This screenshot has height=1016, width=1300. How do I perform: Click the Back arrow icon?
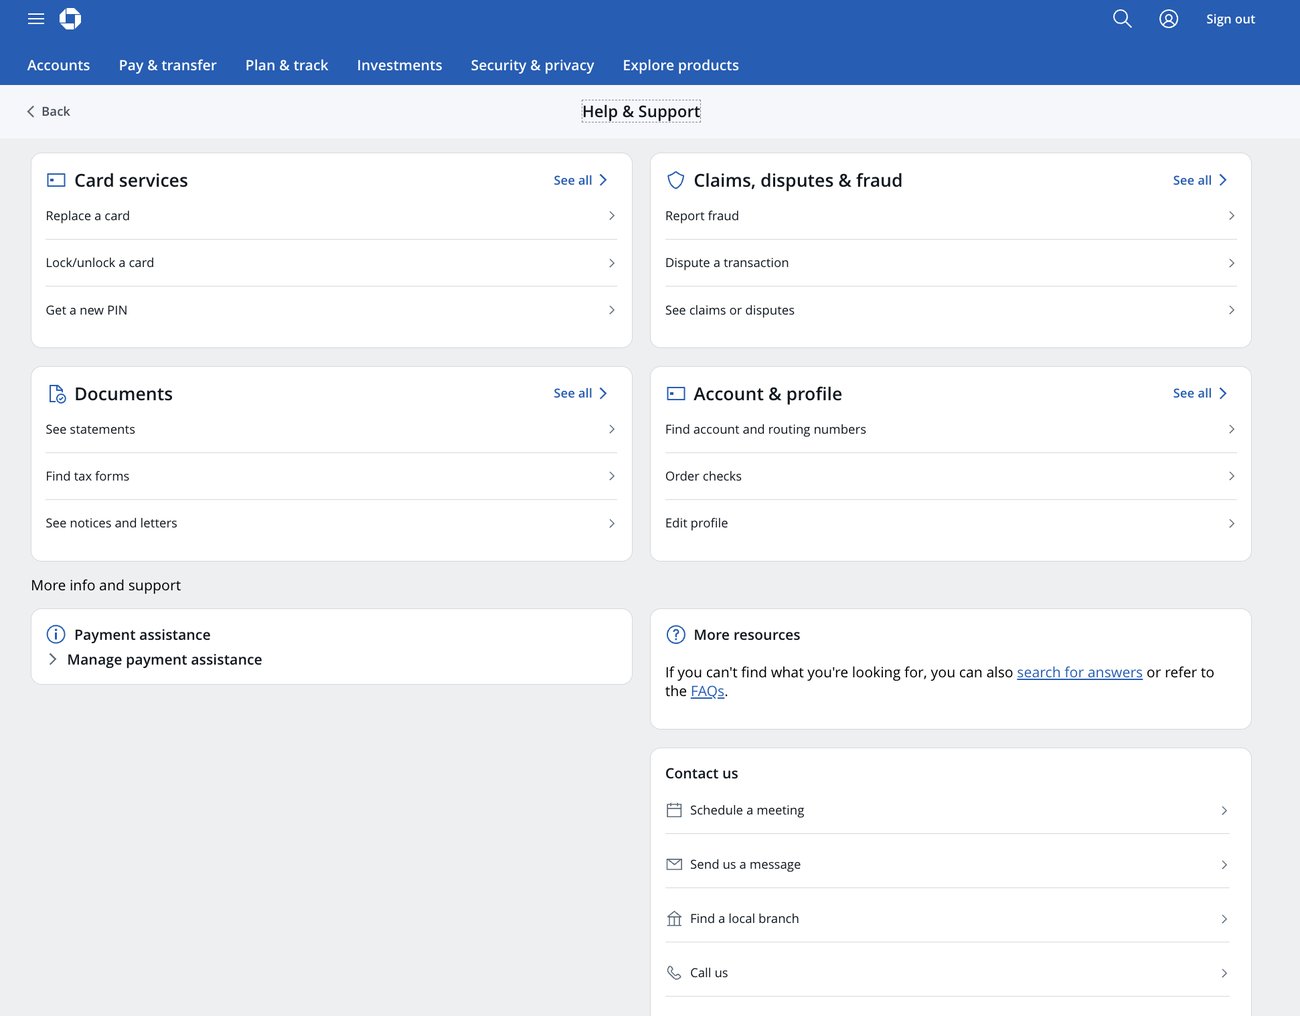coord(31,111)
